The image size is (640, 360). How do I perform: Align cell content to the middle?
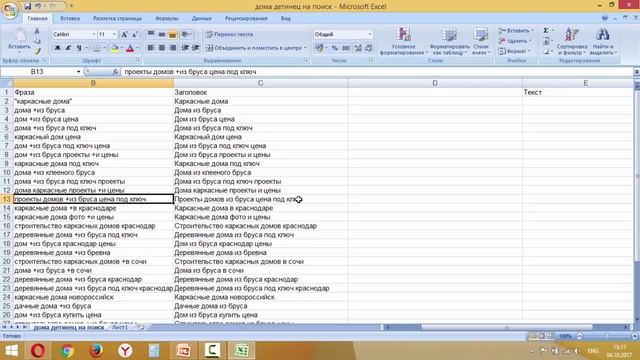[162, 34]
